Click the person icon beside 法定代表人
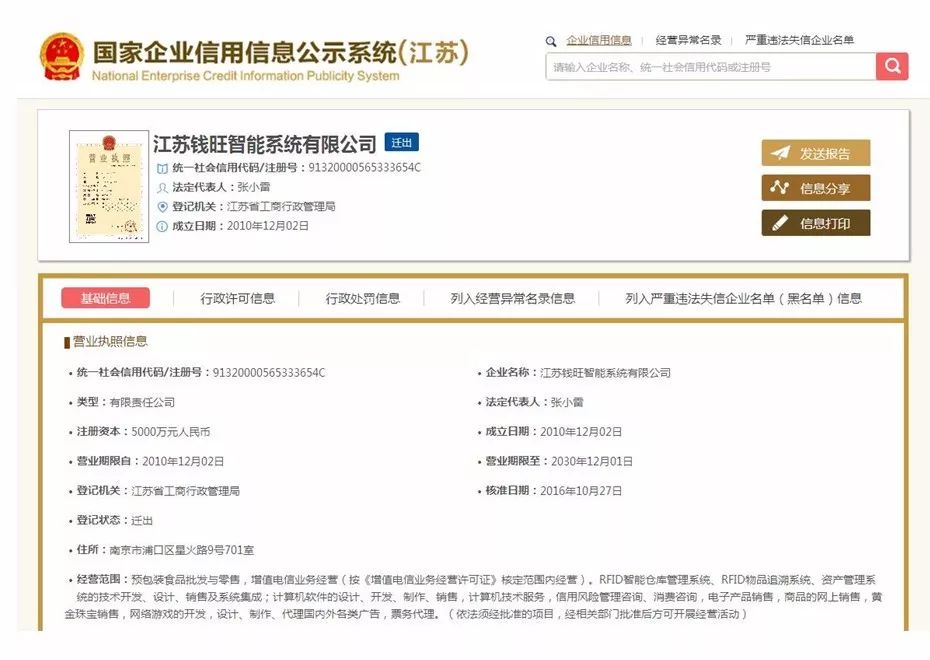 tap(162, 188)
